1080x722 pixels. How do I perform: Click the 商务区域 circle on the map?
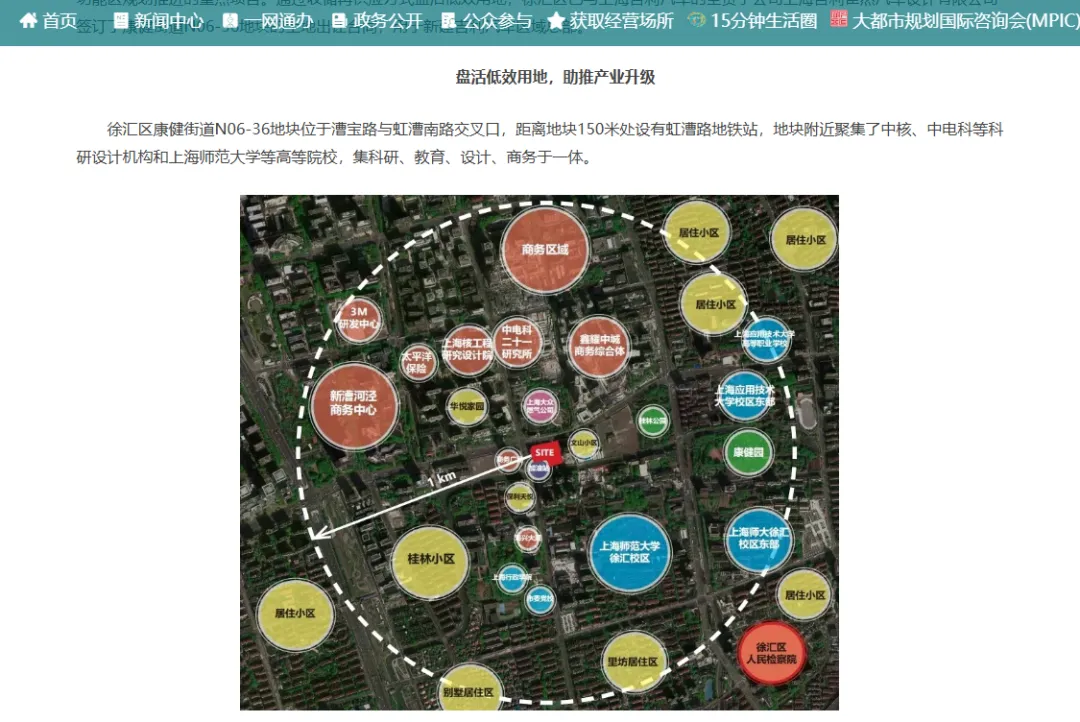545,249
